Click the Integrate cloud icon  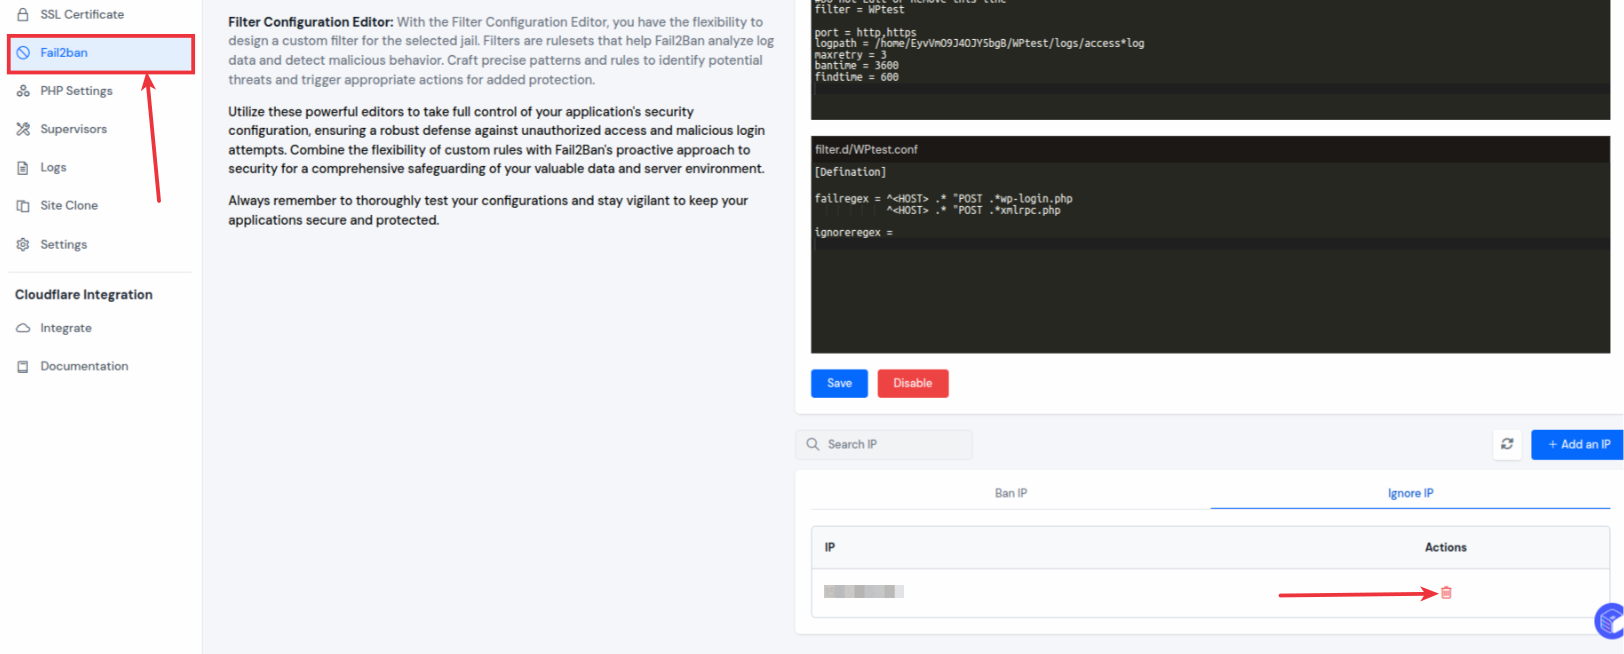[x=23, y=328]
